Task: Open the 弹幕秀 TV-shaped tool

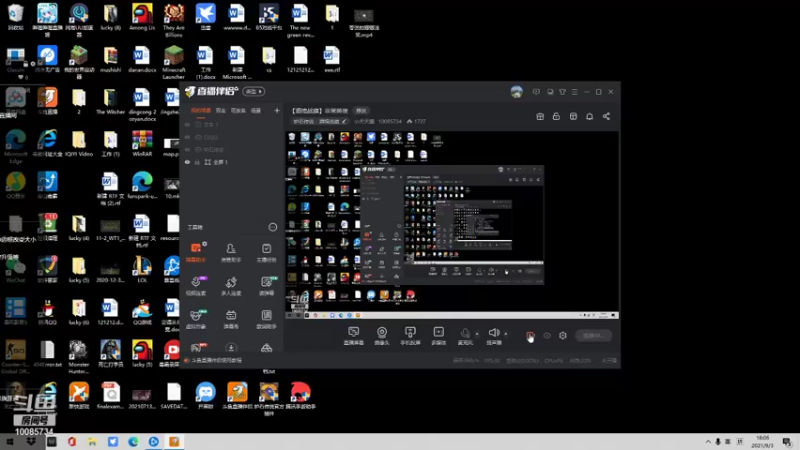Action: (x=231, y=319)
